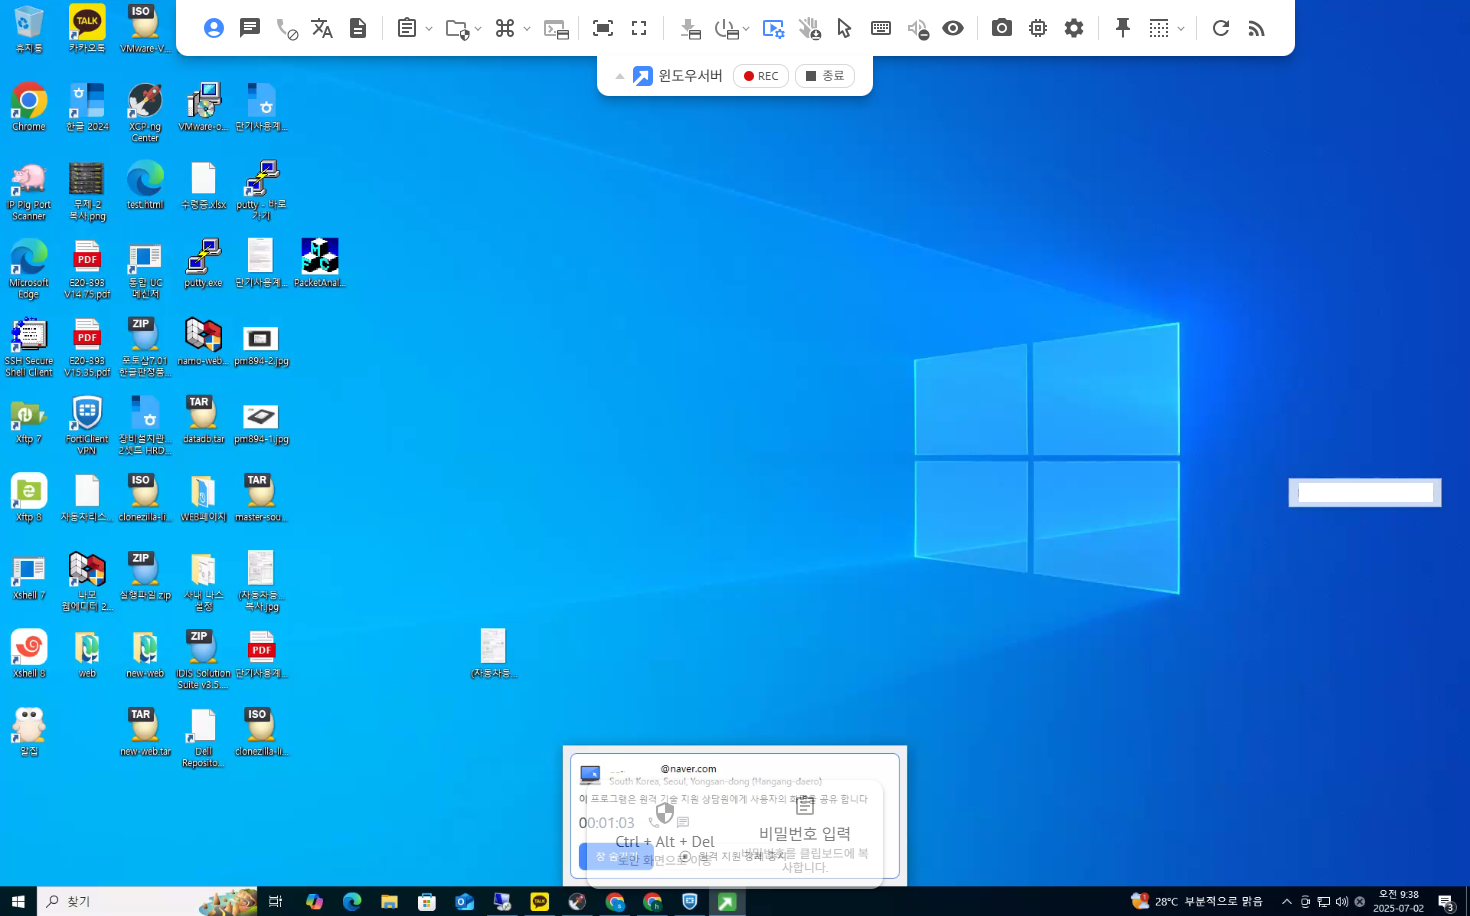The image size is (1470, 916).
Task: Select the IP Pig Port Scanner shortcut
Action: [29, 190]
